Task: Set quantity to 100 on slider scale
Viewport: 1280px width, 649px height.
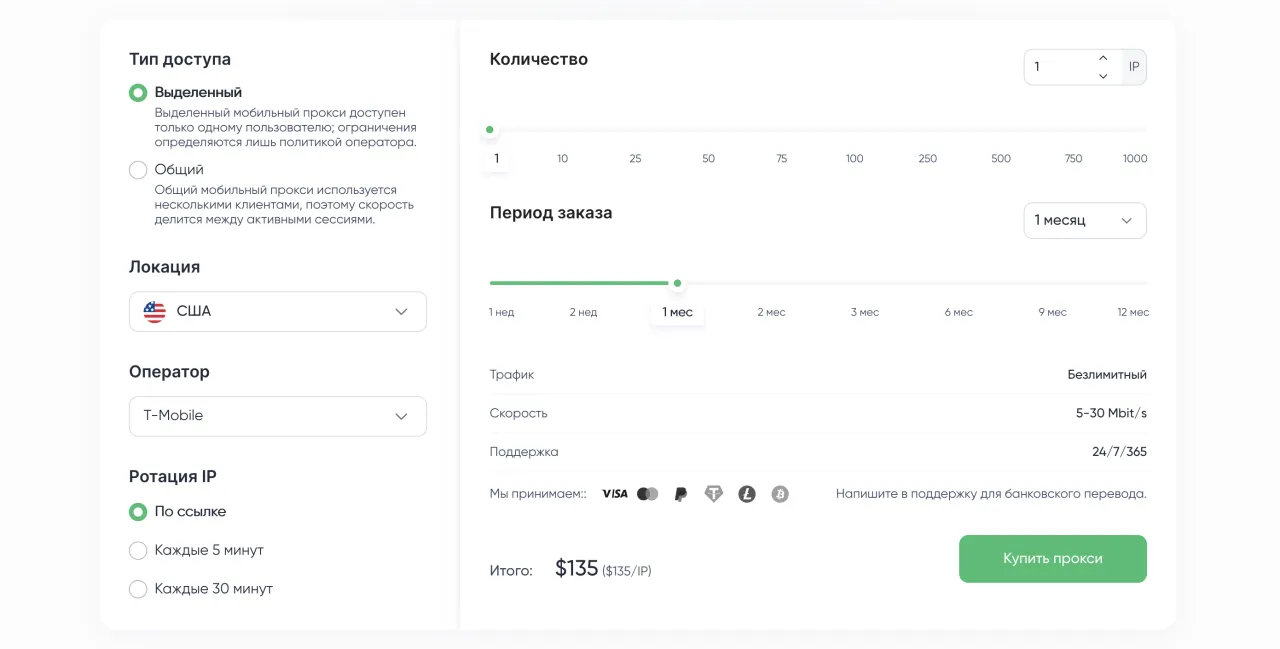Action: [x=855, y=159]
